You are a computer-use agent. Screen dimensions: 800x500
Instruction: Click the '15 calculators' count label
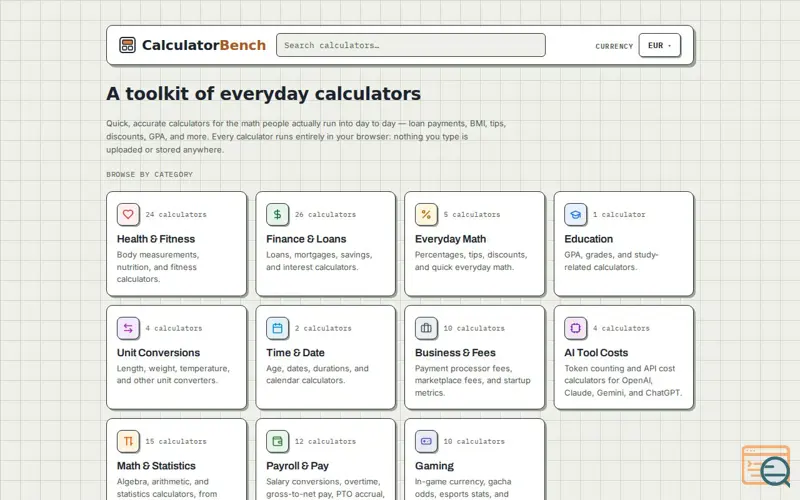click(176, 441)
